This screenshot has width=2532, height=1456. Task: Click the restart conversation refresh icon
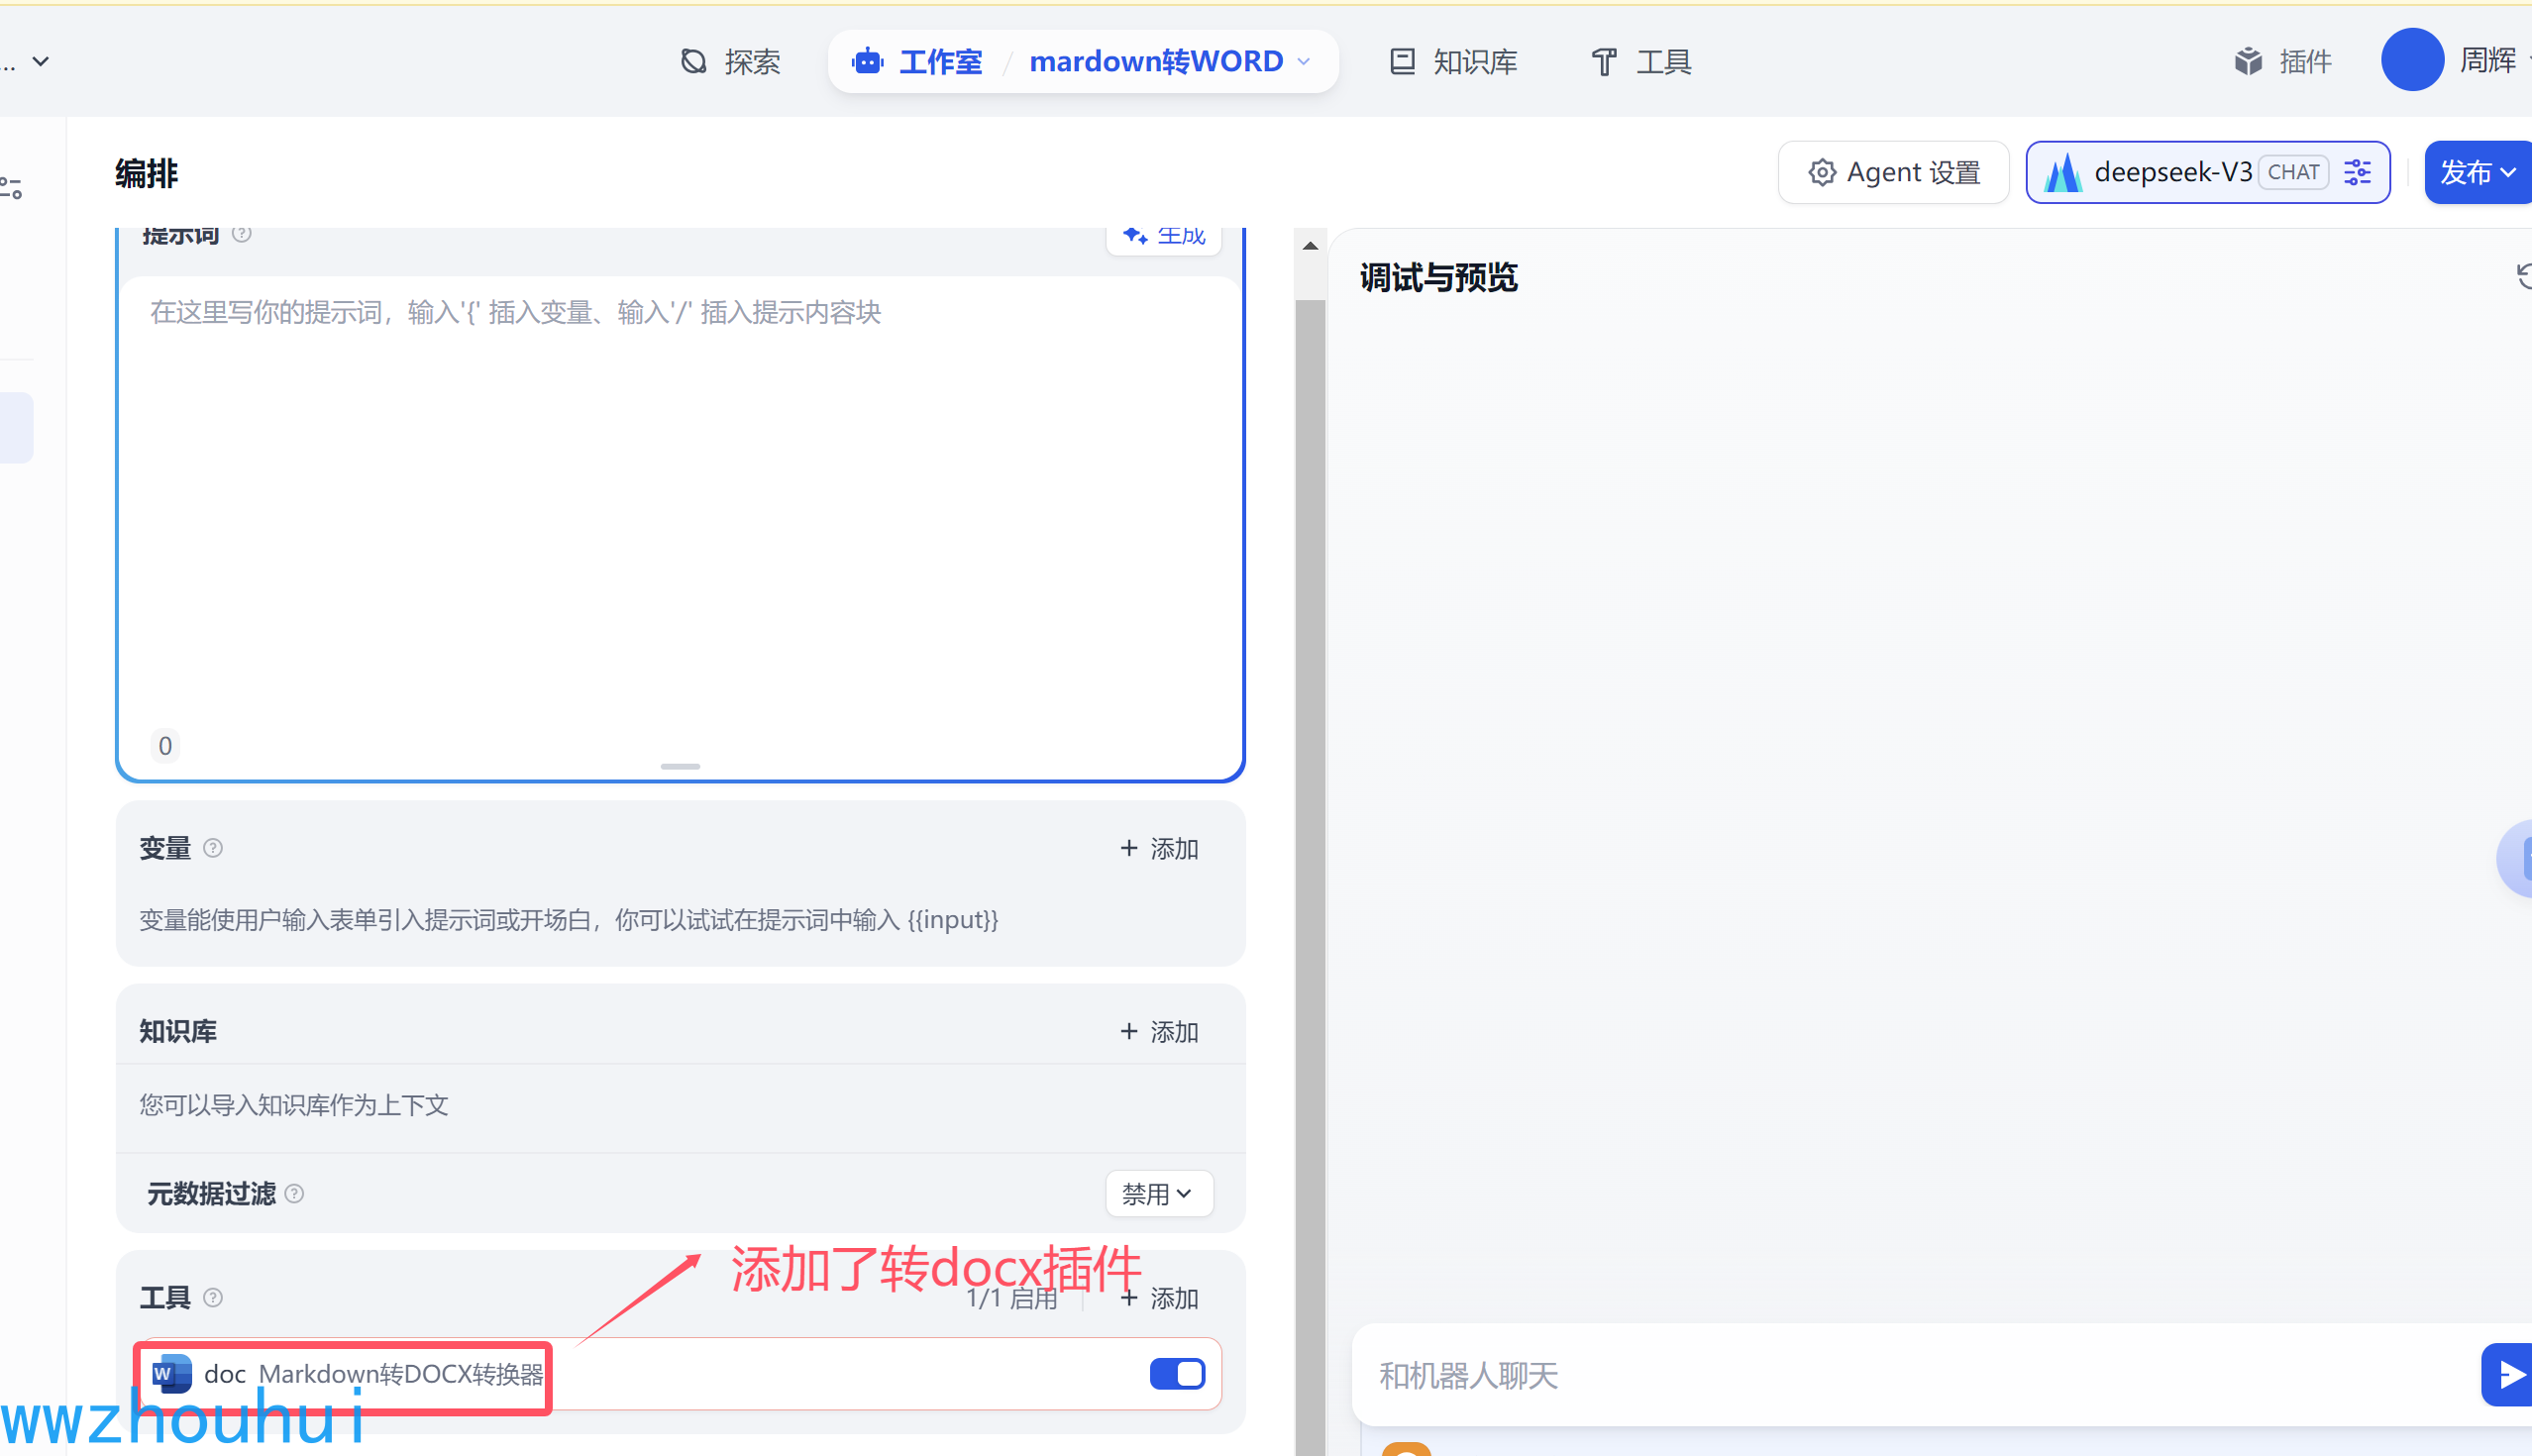pos(2523,276)
